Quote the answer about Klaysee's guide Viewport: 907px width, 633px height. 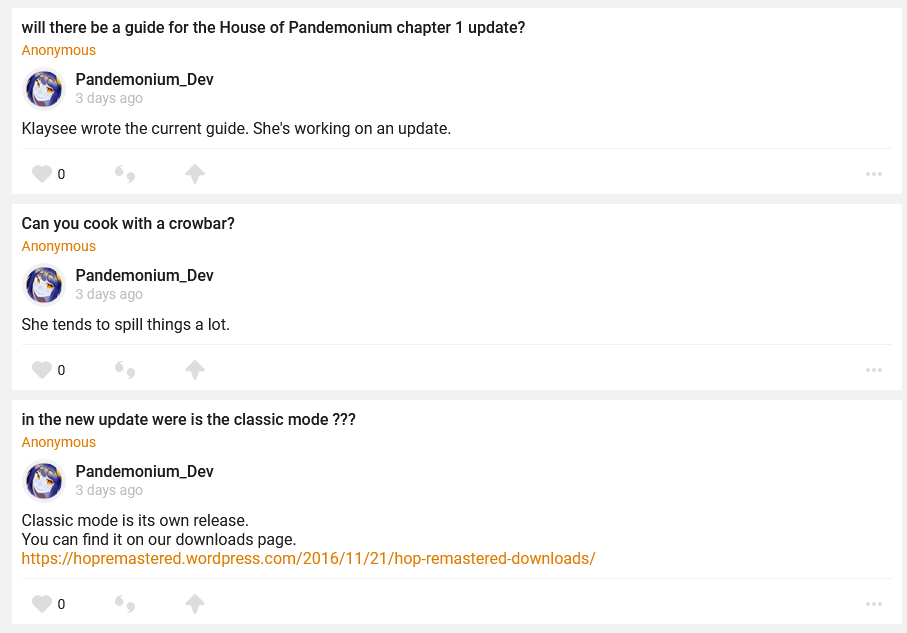125,175
